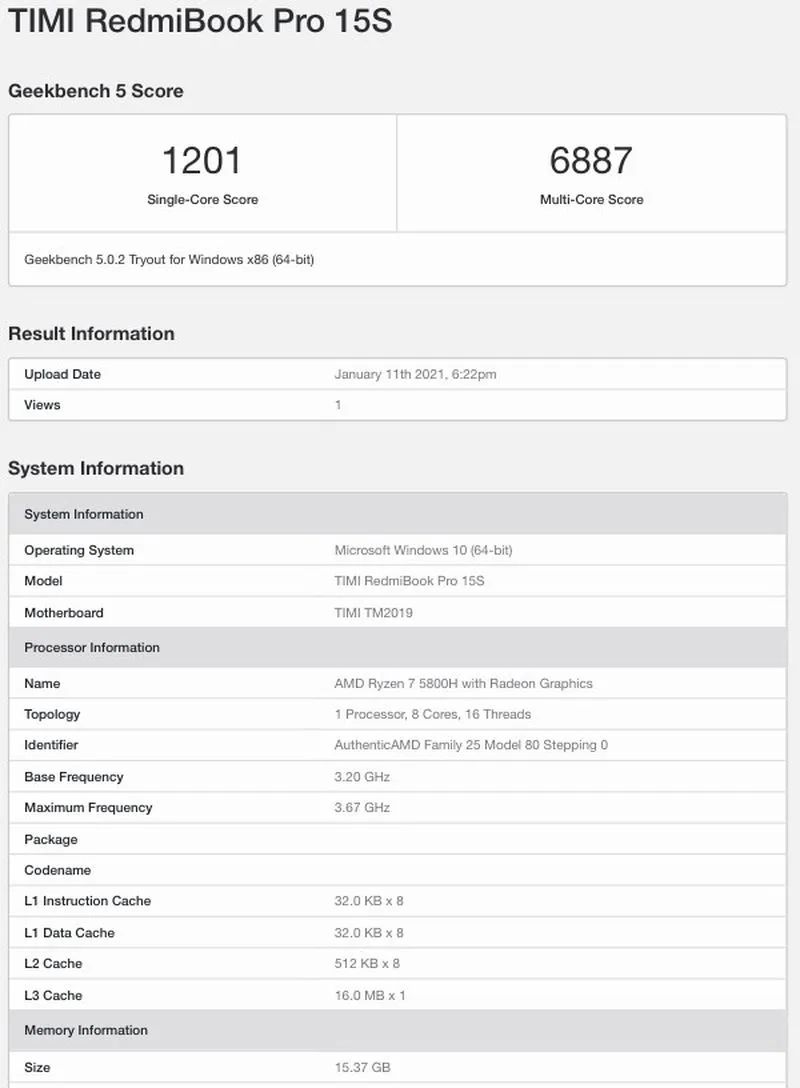
Task: Click the L3 Cache value "16.0 MB x 1"
Action: tap(370, 995)
